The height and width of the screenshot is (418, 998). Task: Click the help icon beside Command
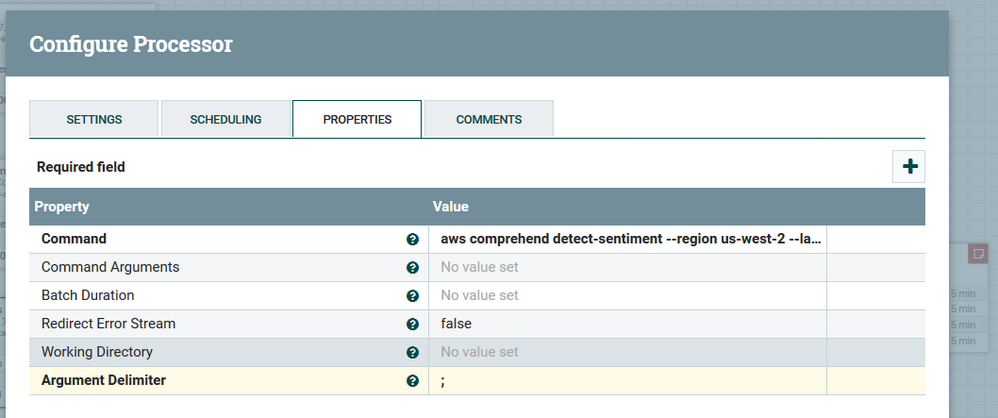coord(412,240)
